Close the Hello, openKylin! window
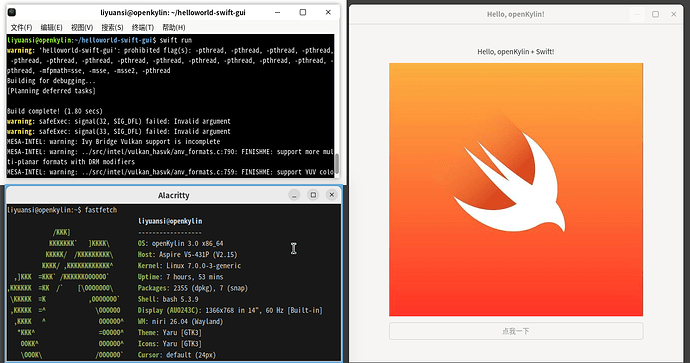The height and width of the screenshot is (363, 690). click(673, 14)
